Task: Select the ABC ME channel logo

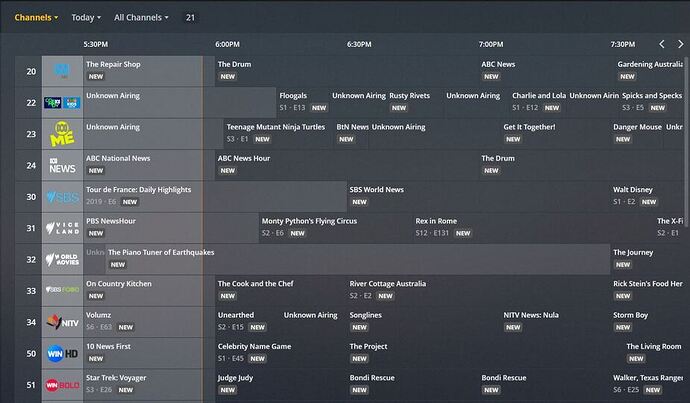Action: [x=62, y=134]
